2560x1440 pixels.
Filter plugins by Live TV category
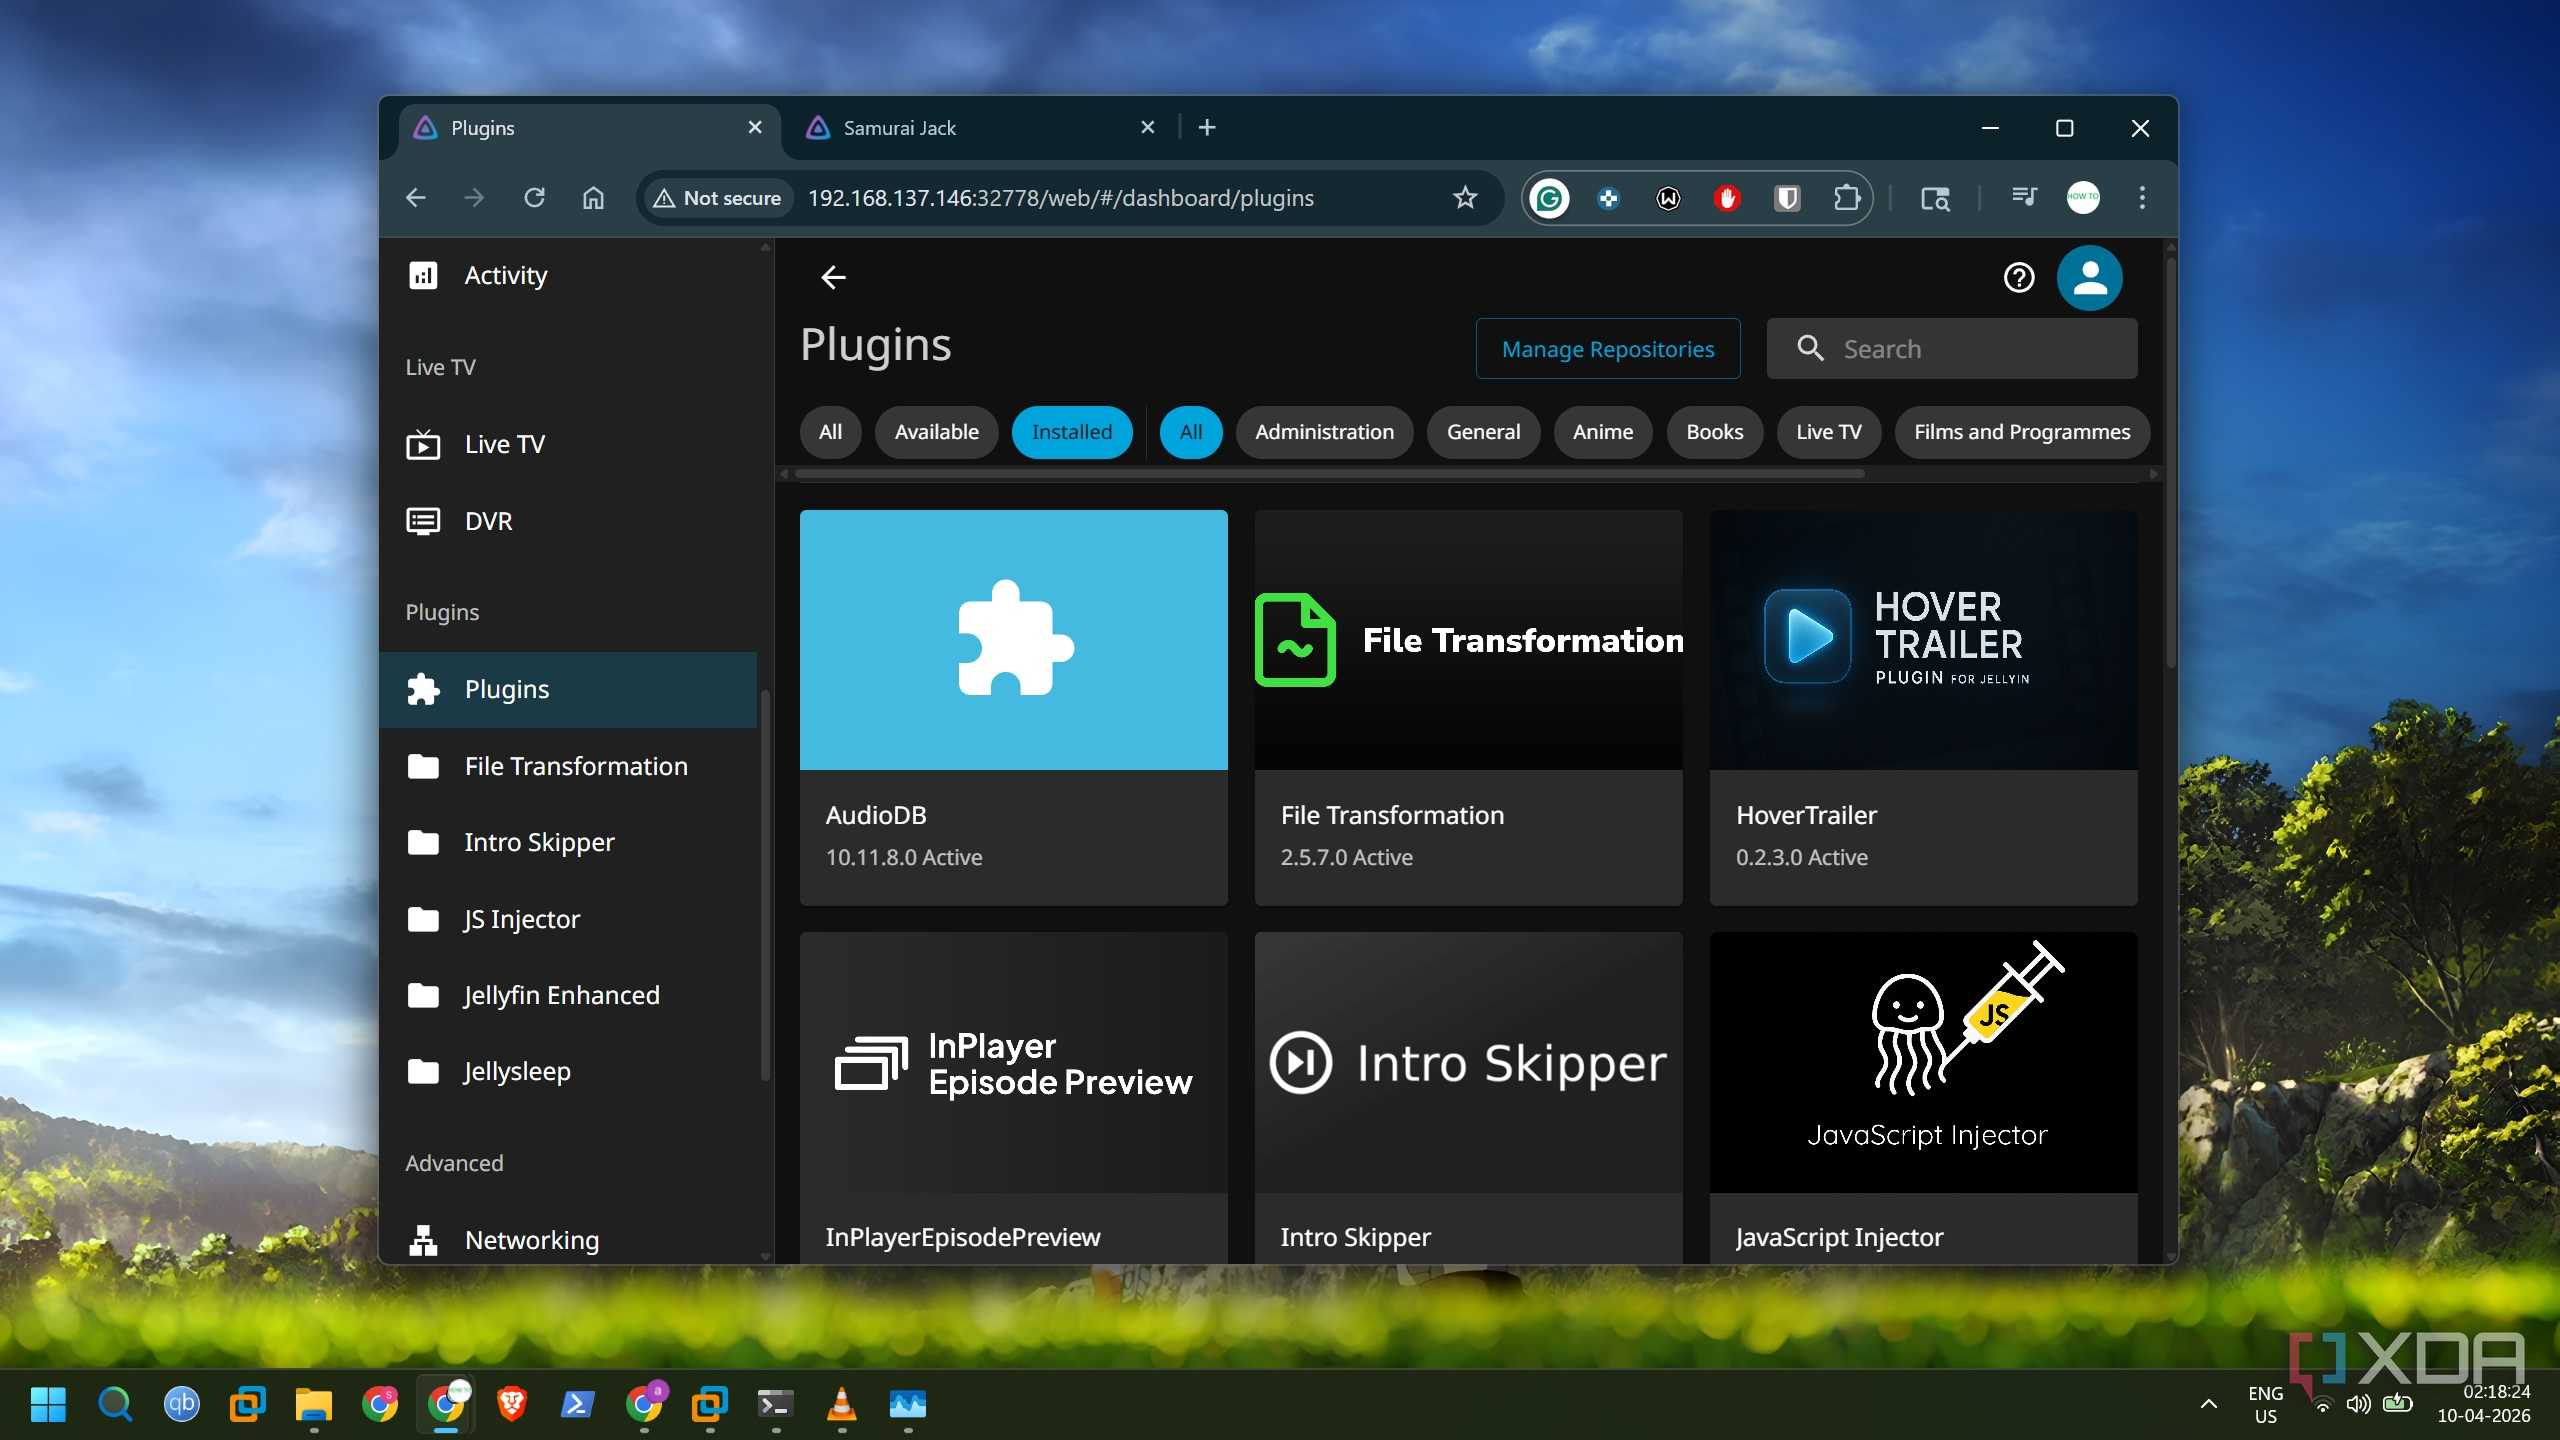(x=1828, y=432)
